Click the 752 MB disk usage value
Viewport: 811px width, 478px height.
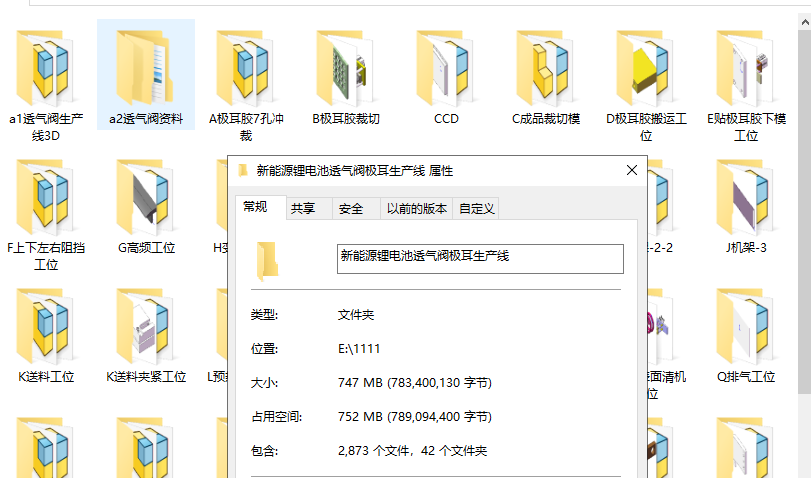(x=415, y=416)
